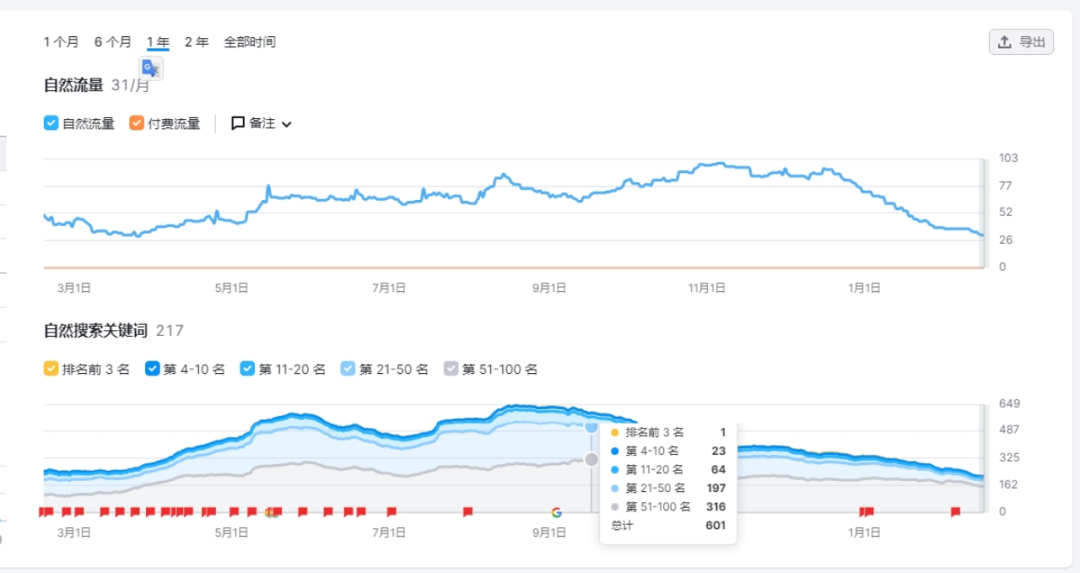Viewport: 1080px width, 573px height.
Task: Expand the 备注 notes dropdown arrow
Action: click(287, 125)
